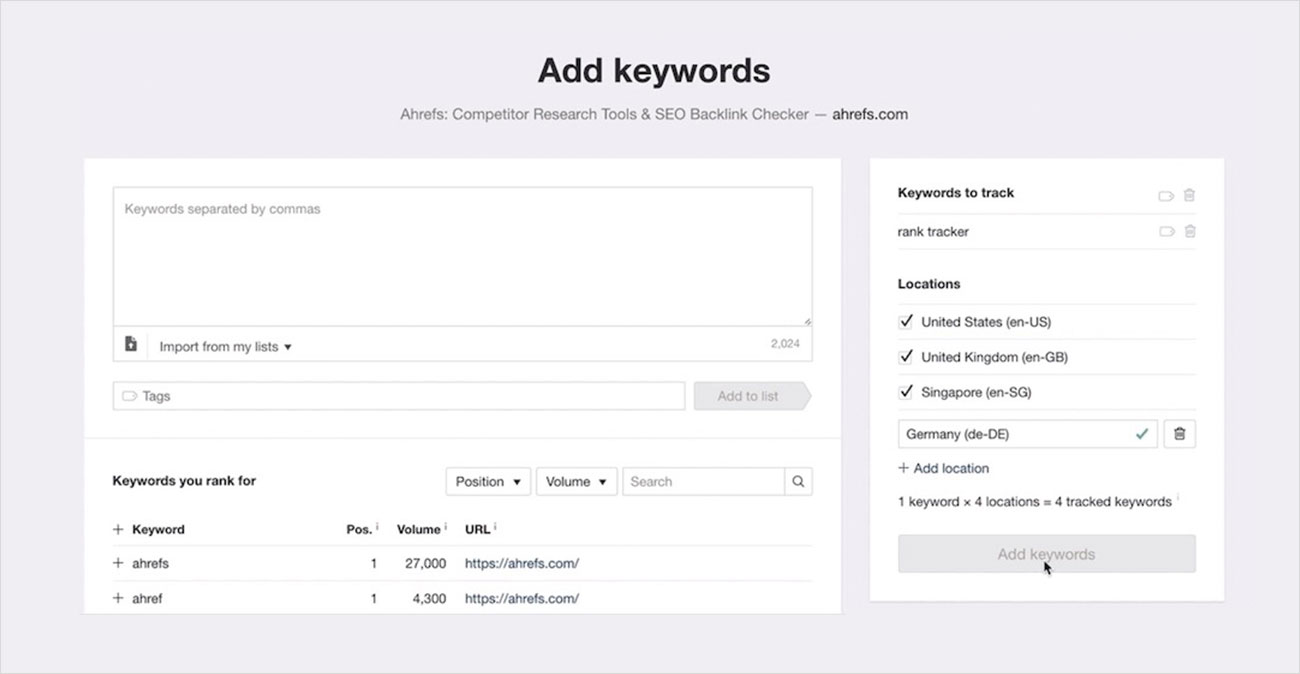Viewport: 1300px width, 674px height.
Task: Click the tag icon in the Keywords to track header
Action: coord(1166,196)
